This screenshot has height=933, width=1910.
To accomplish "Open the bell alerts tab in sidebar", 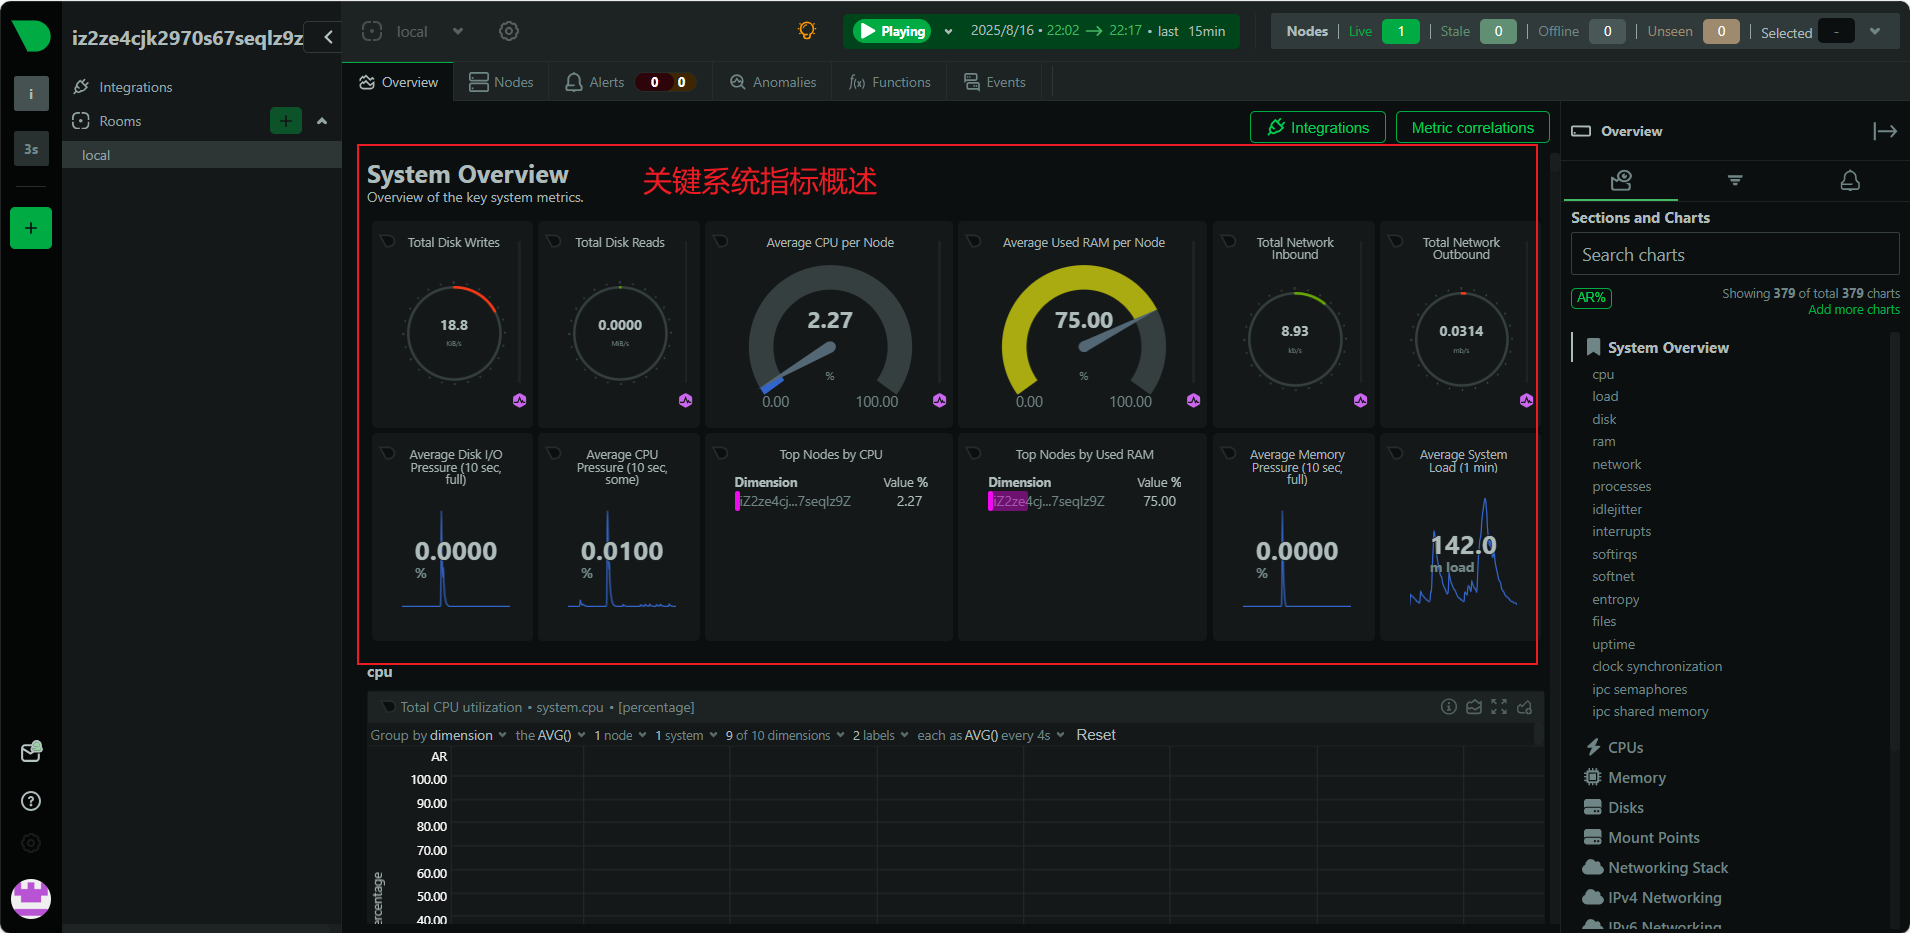I will pos(1850,180).
